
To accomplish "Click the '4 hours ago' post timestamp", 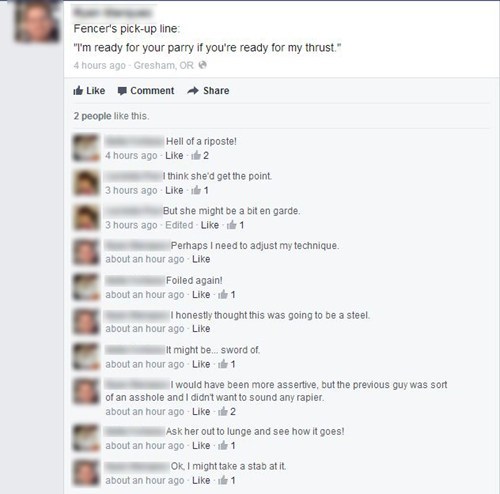I will coord(100,65).
